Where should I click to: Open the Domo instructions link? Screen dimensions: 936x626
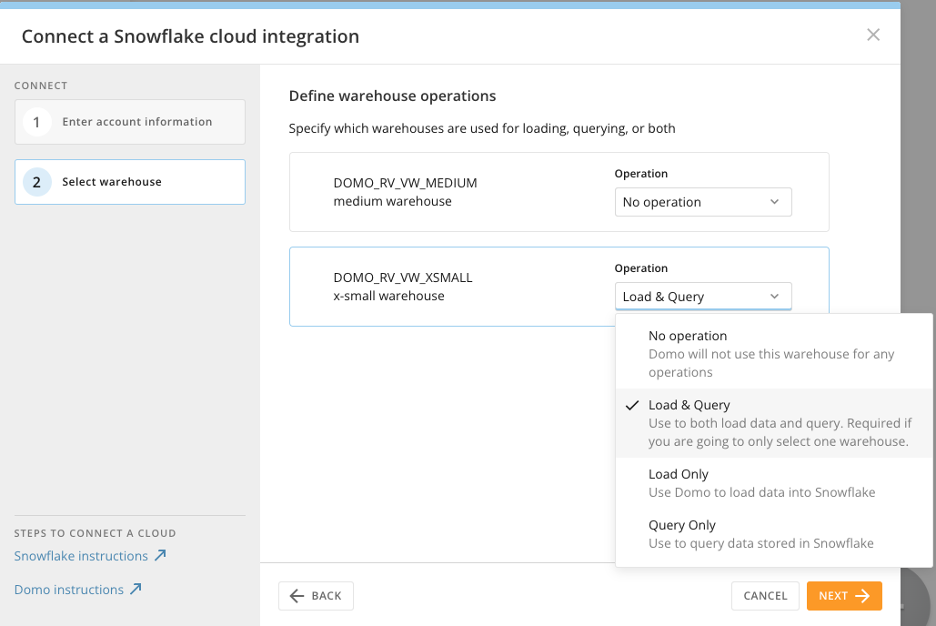[69, 590]
